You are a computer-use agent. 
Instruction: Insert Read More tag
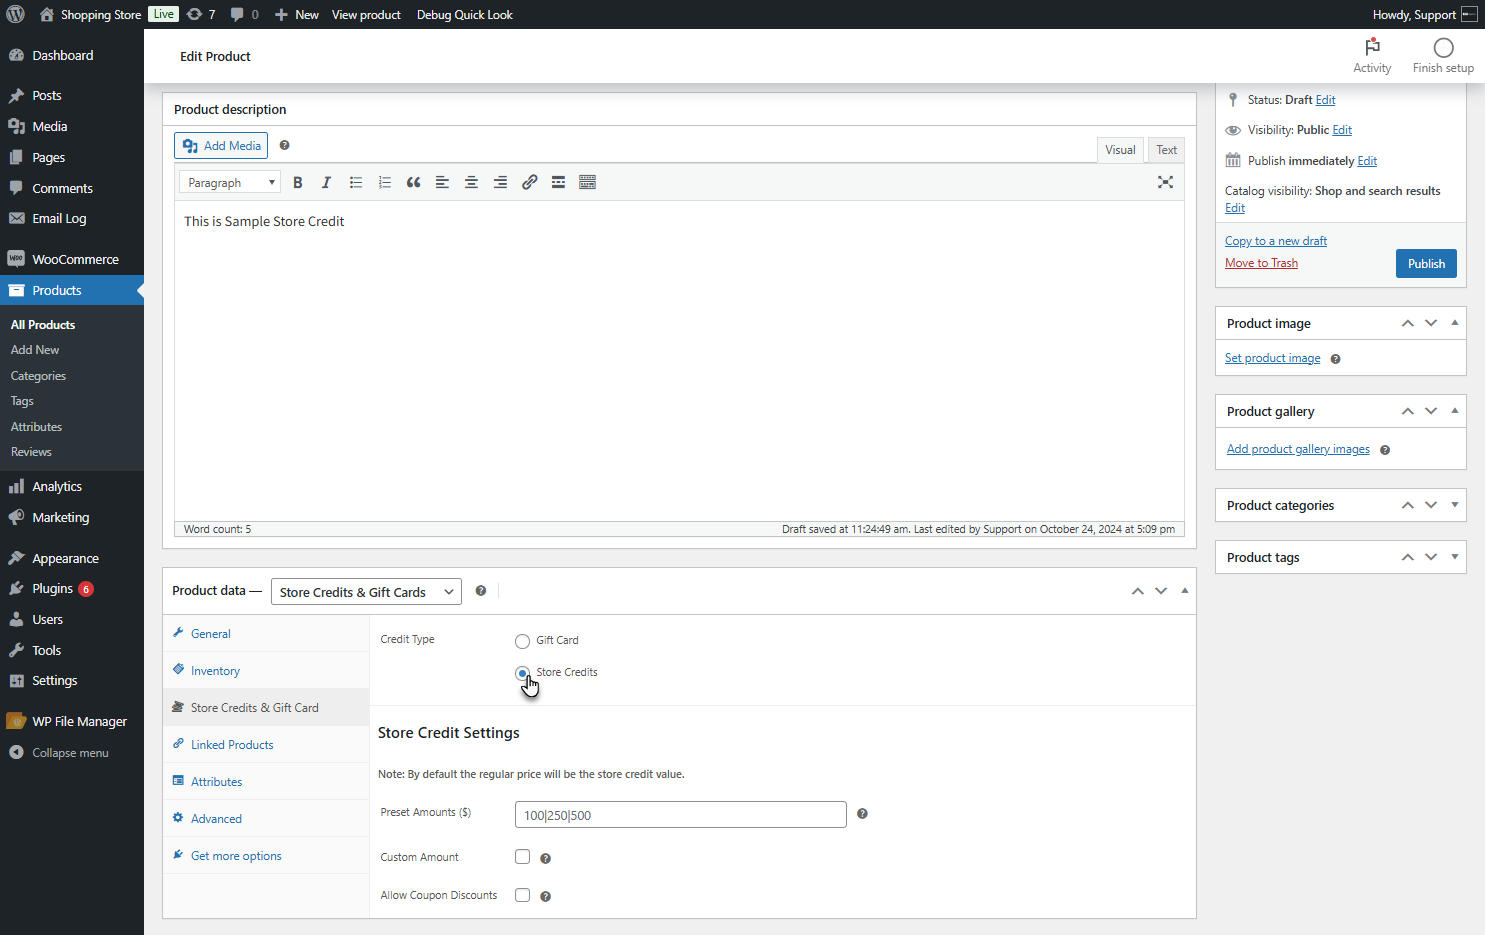coord(558,182)
